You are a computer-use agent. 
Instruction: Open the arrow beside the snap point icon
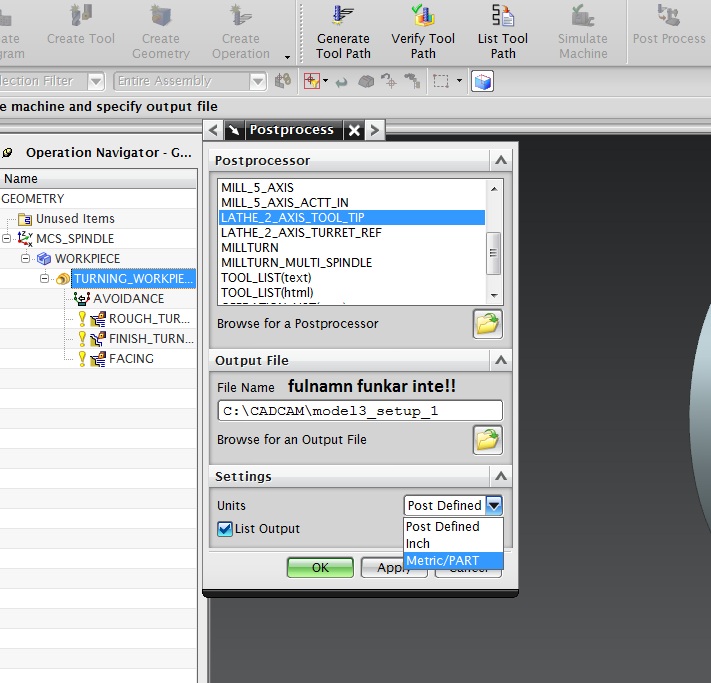[x=325, y=81]
